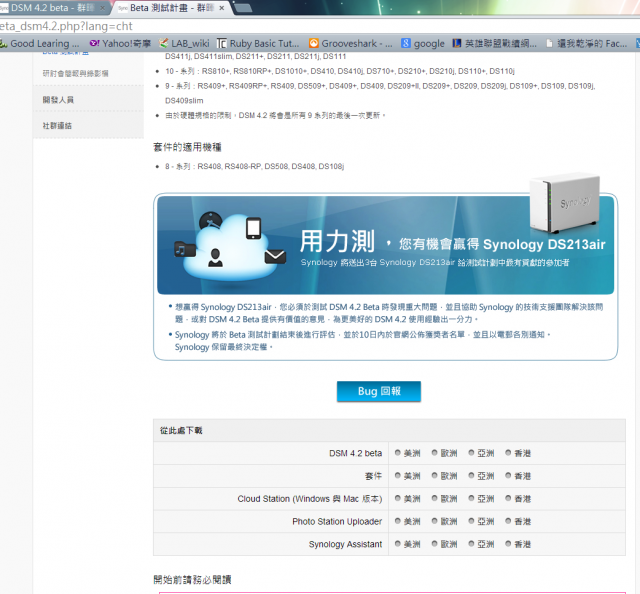Open the 社群連結 sidebar item
Image resolution: width=640 pixels, height=594 pixels.
tap(57, 126)
